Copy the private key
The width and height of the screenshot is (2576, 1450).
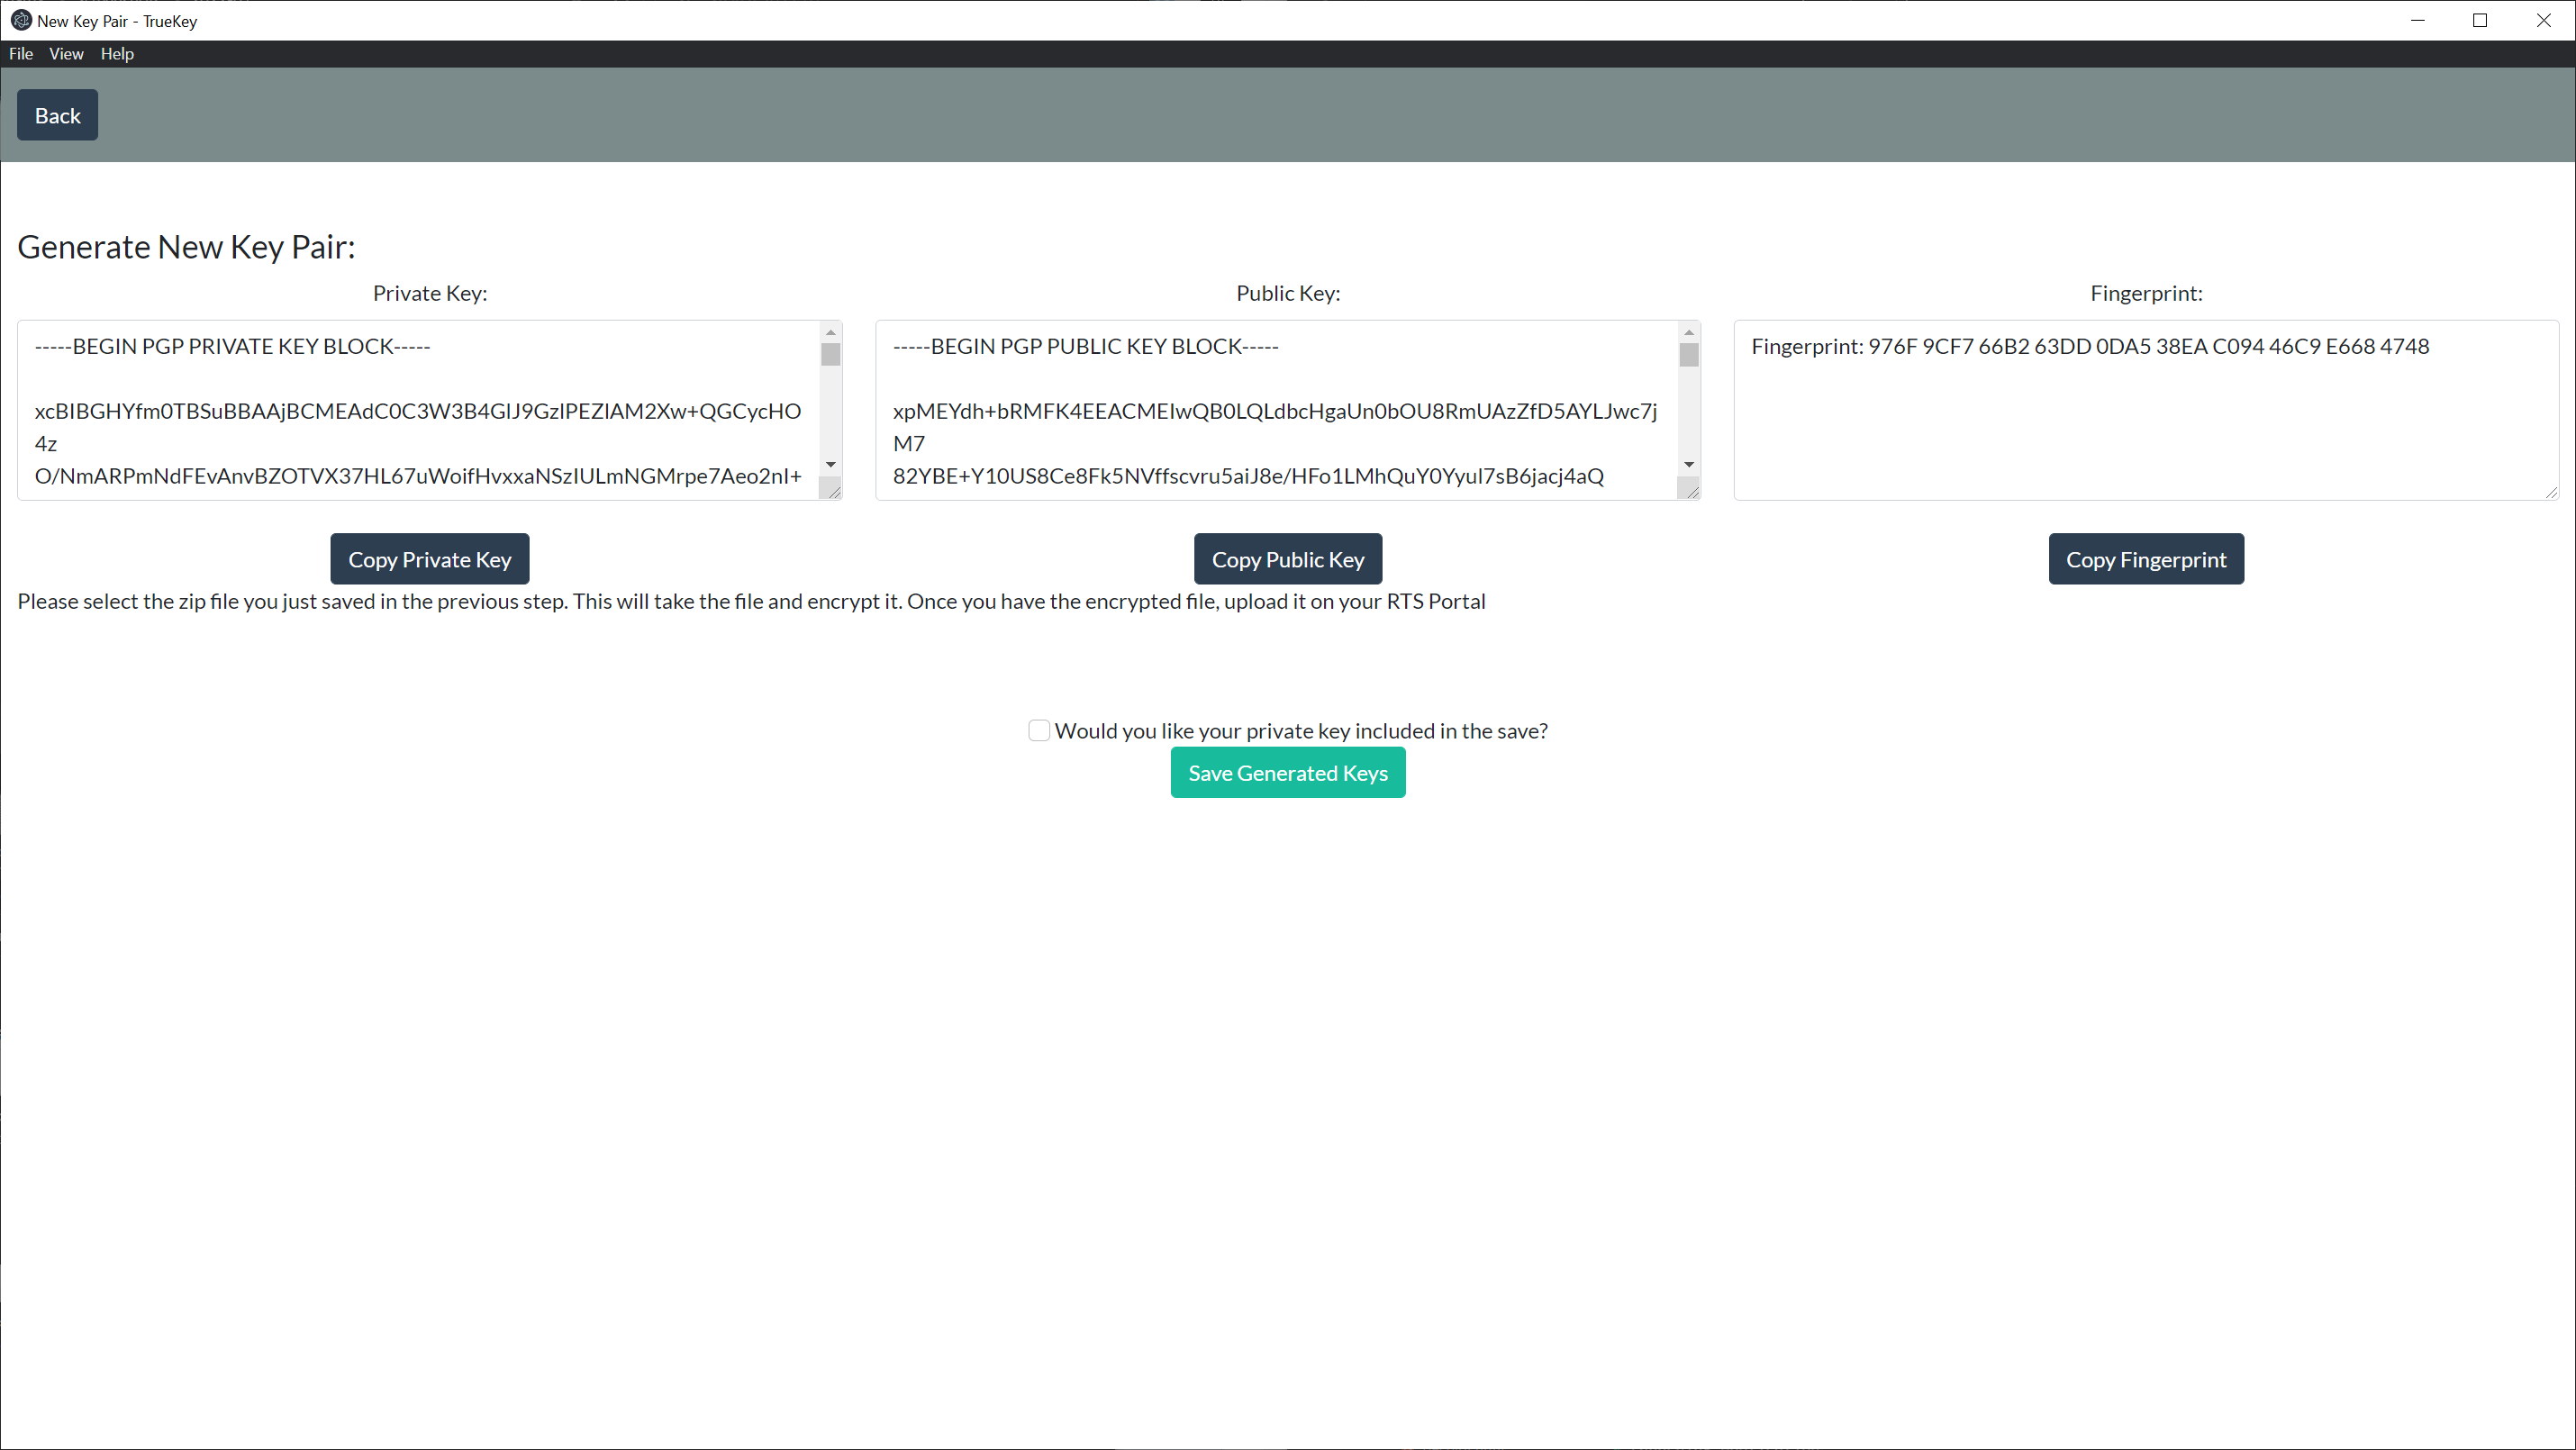click(429, 559)
